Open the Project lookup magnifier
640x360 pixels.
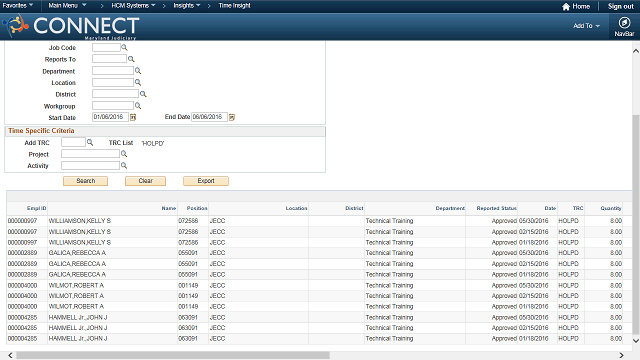(x=124, y=154)
